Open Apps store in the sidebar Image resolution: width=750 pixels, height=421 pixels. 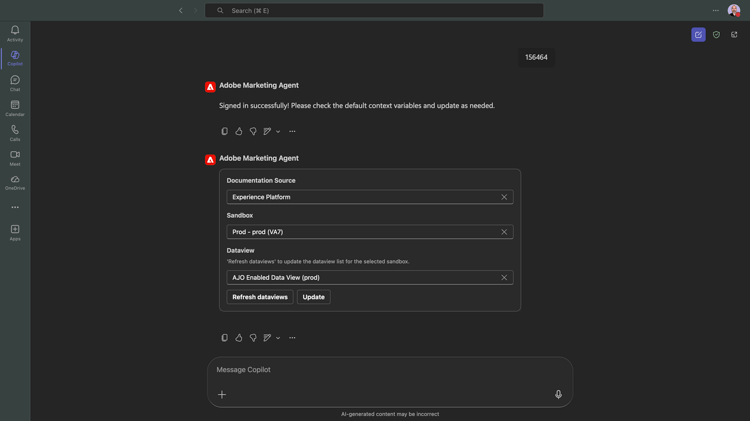15,233
